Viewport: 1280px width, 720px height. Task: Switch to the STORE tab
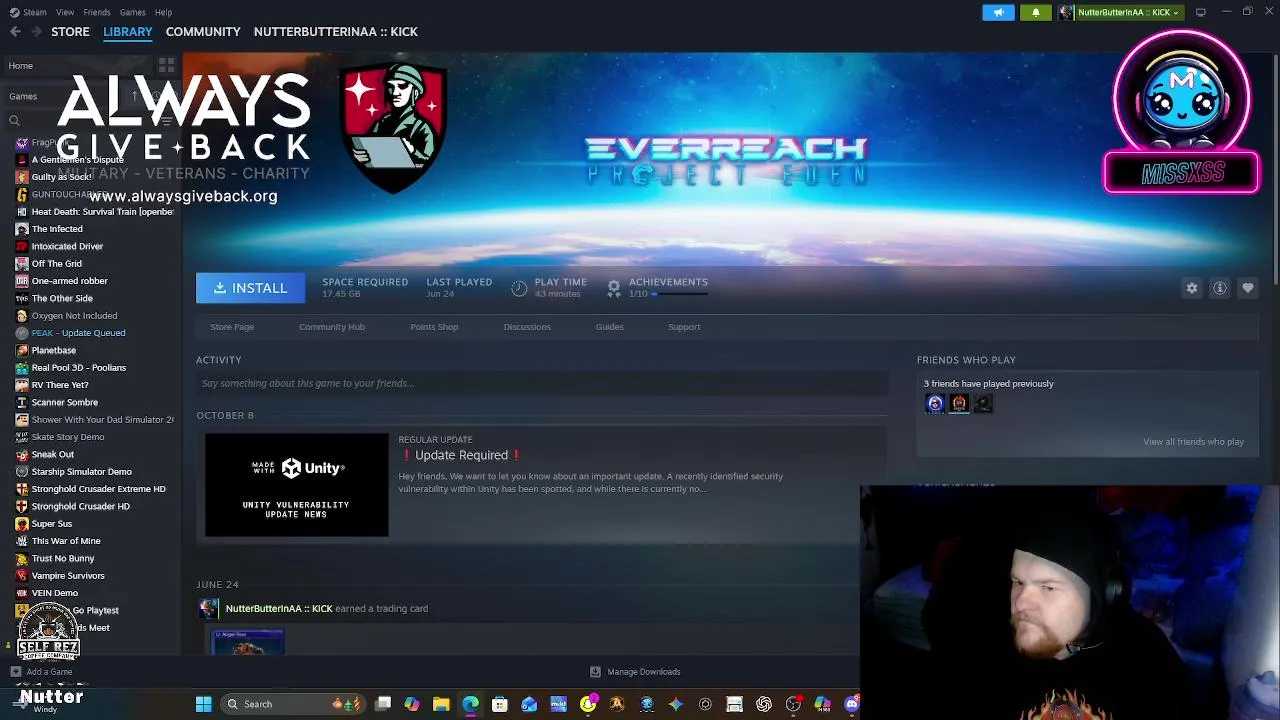click(x=70, y=32)
